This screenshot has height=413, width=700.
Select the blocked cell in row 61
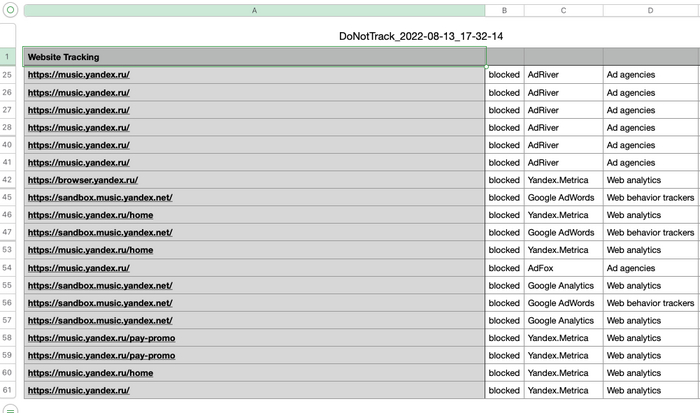tap(504, 390)
